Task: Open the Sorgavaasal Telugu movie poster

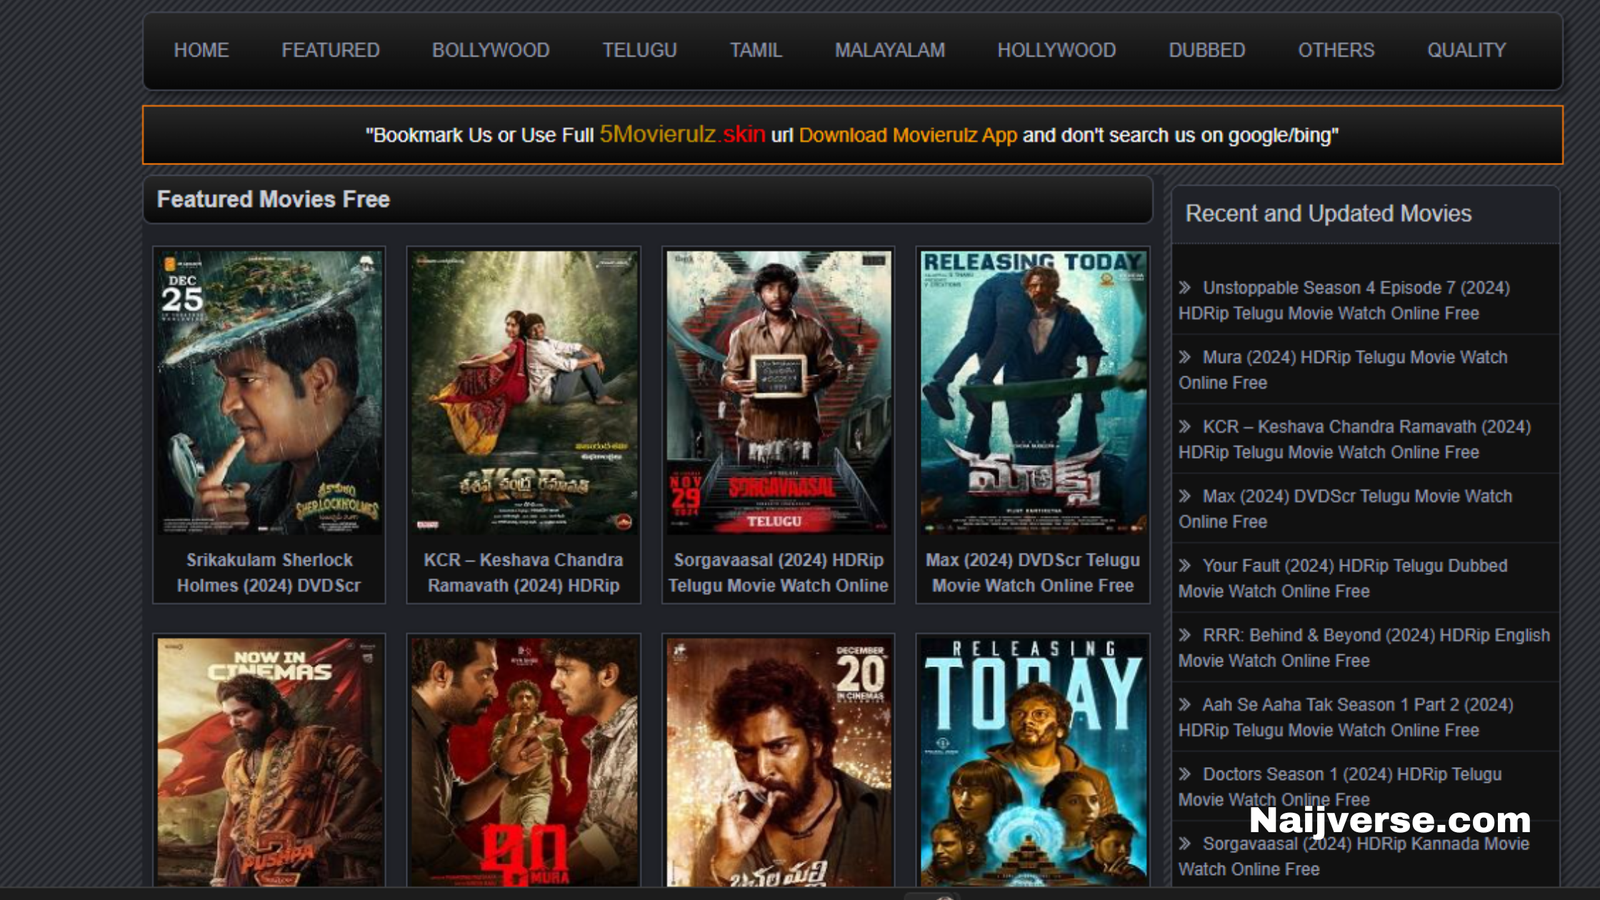Action: click(778, 391)
